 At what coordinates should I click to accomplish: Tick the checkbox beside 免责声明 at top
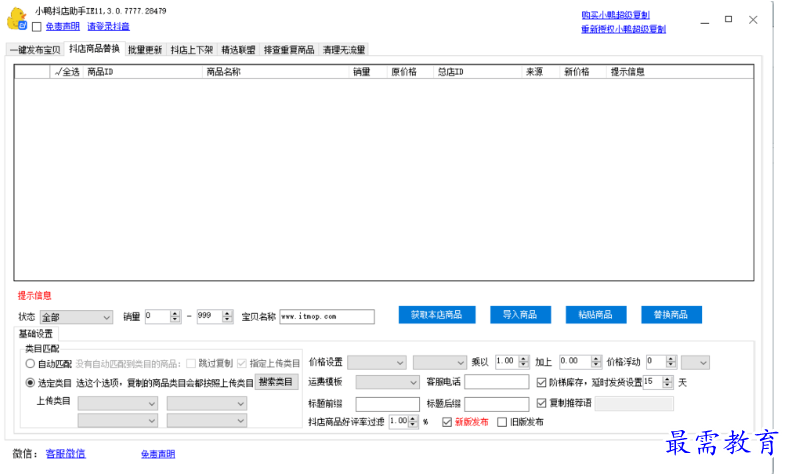point(37,27)
